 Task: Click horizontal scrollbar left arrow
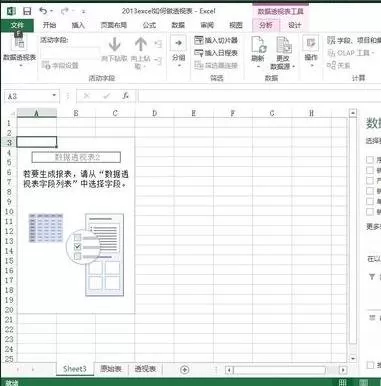[229, 370]
